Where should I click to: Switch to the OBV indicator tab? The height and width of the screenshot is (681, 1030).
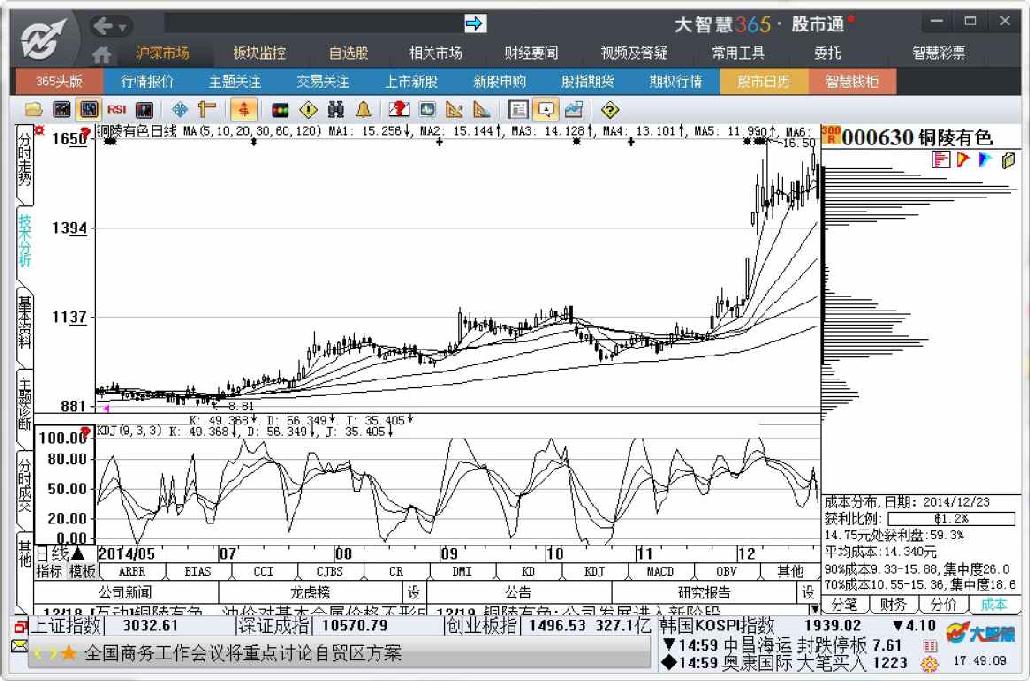pos(726,572)
